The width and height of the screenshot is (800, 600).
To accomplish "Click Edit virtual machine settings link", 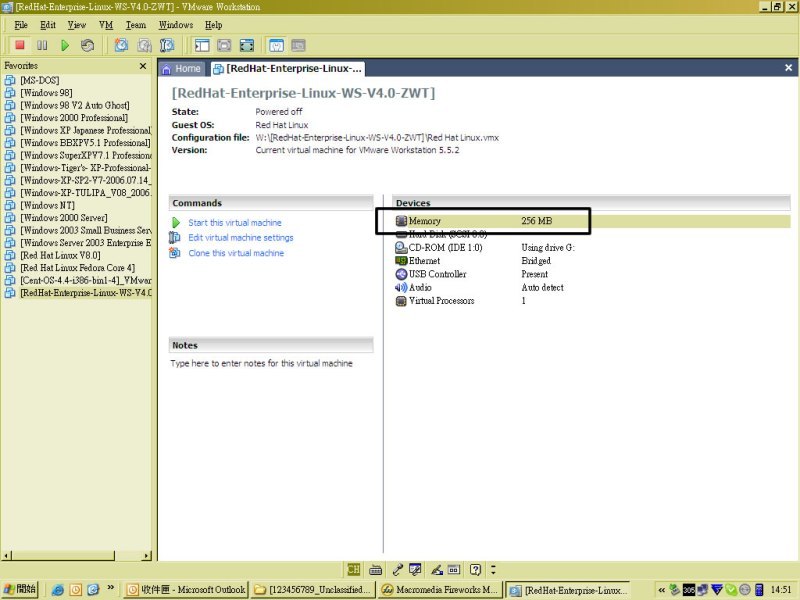I will 241,237.
